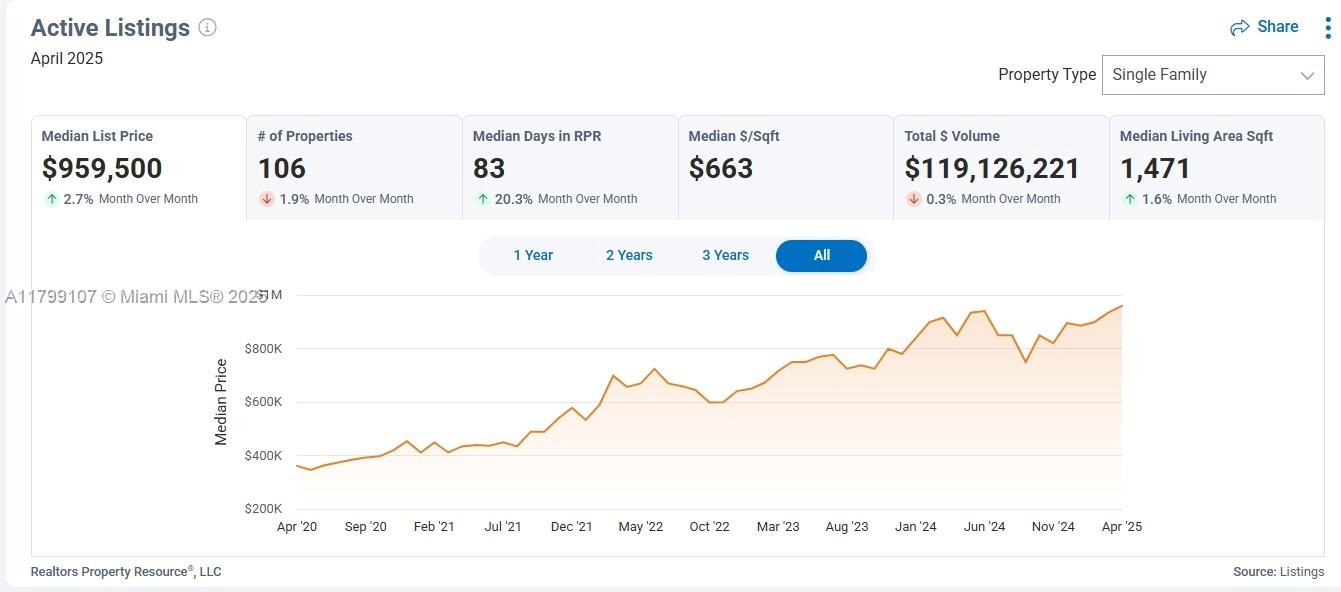Click the Share link text
This screenshot has width=1341, height=592.
pos(1278,27)
